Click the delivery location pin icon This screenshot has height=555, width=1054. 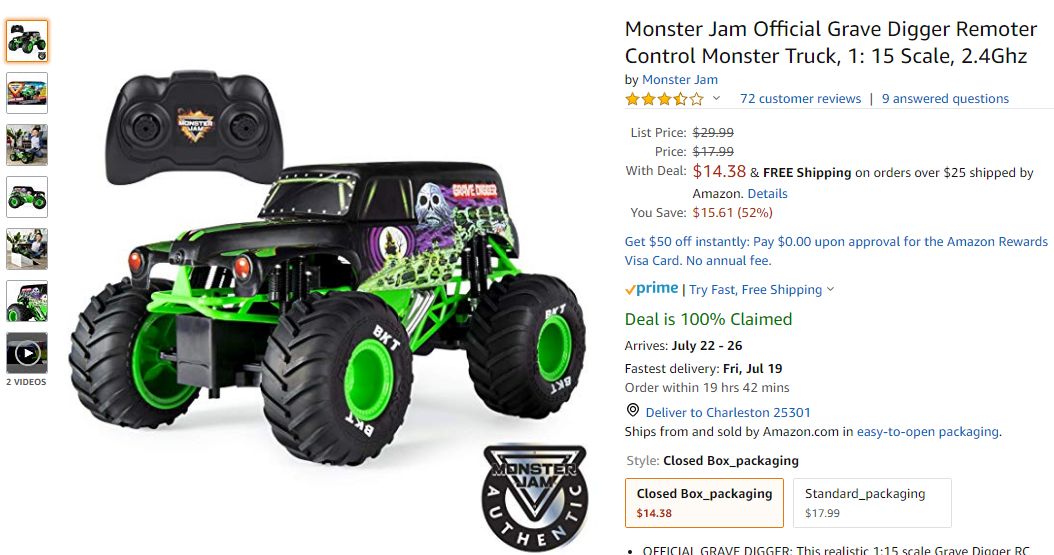click(633, 410)
